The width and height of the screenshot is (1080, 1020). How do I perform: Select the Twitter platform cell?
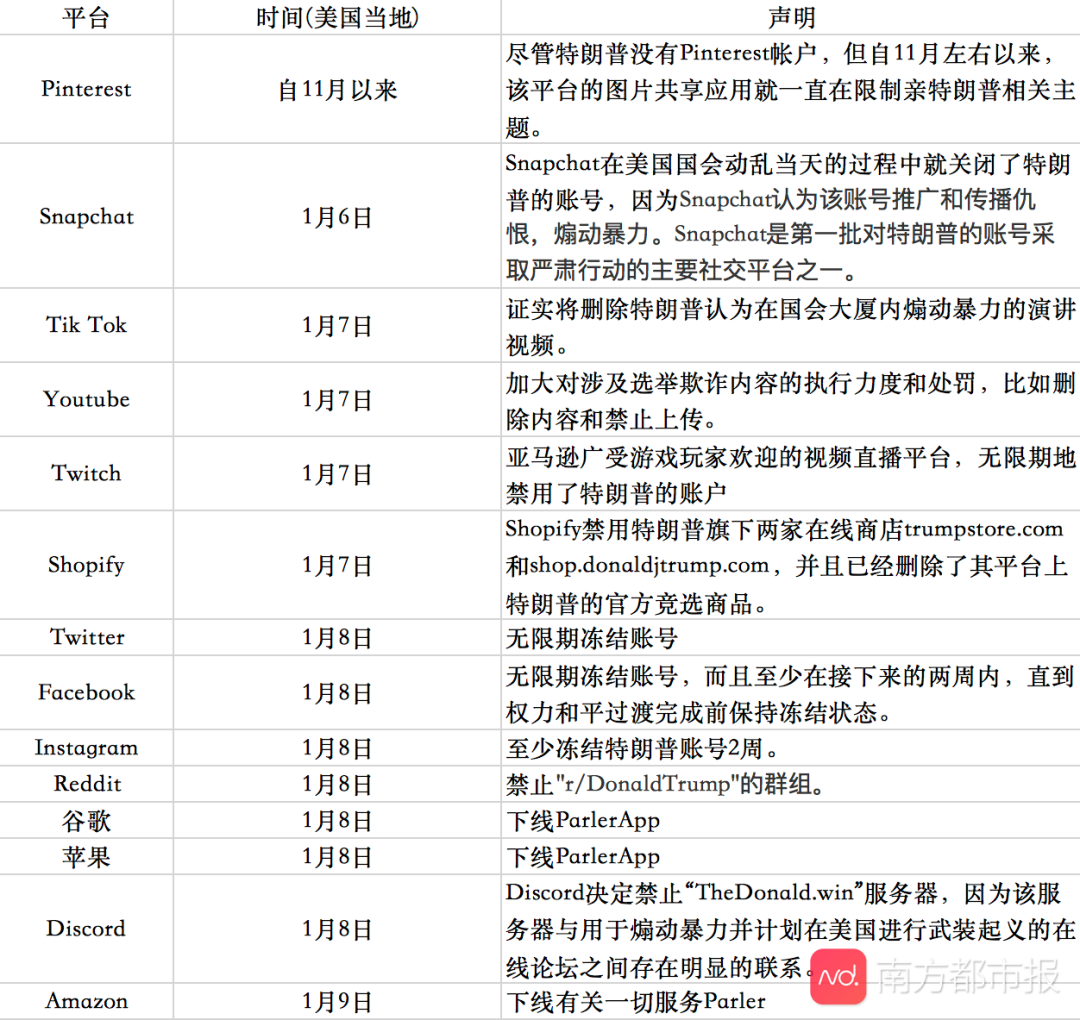(86, 637)
